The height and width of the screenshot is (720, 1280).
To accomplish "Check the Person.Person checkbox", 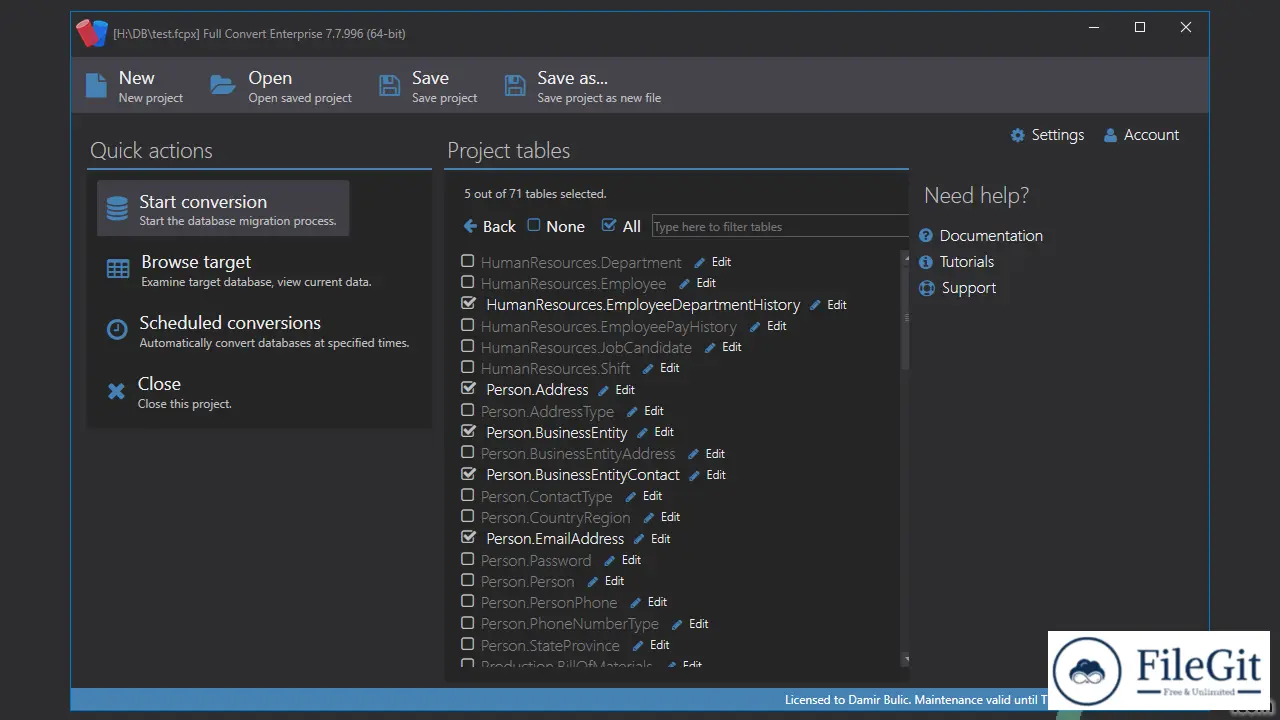I will 467,580.
